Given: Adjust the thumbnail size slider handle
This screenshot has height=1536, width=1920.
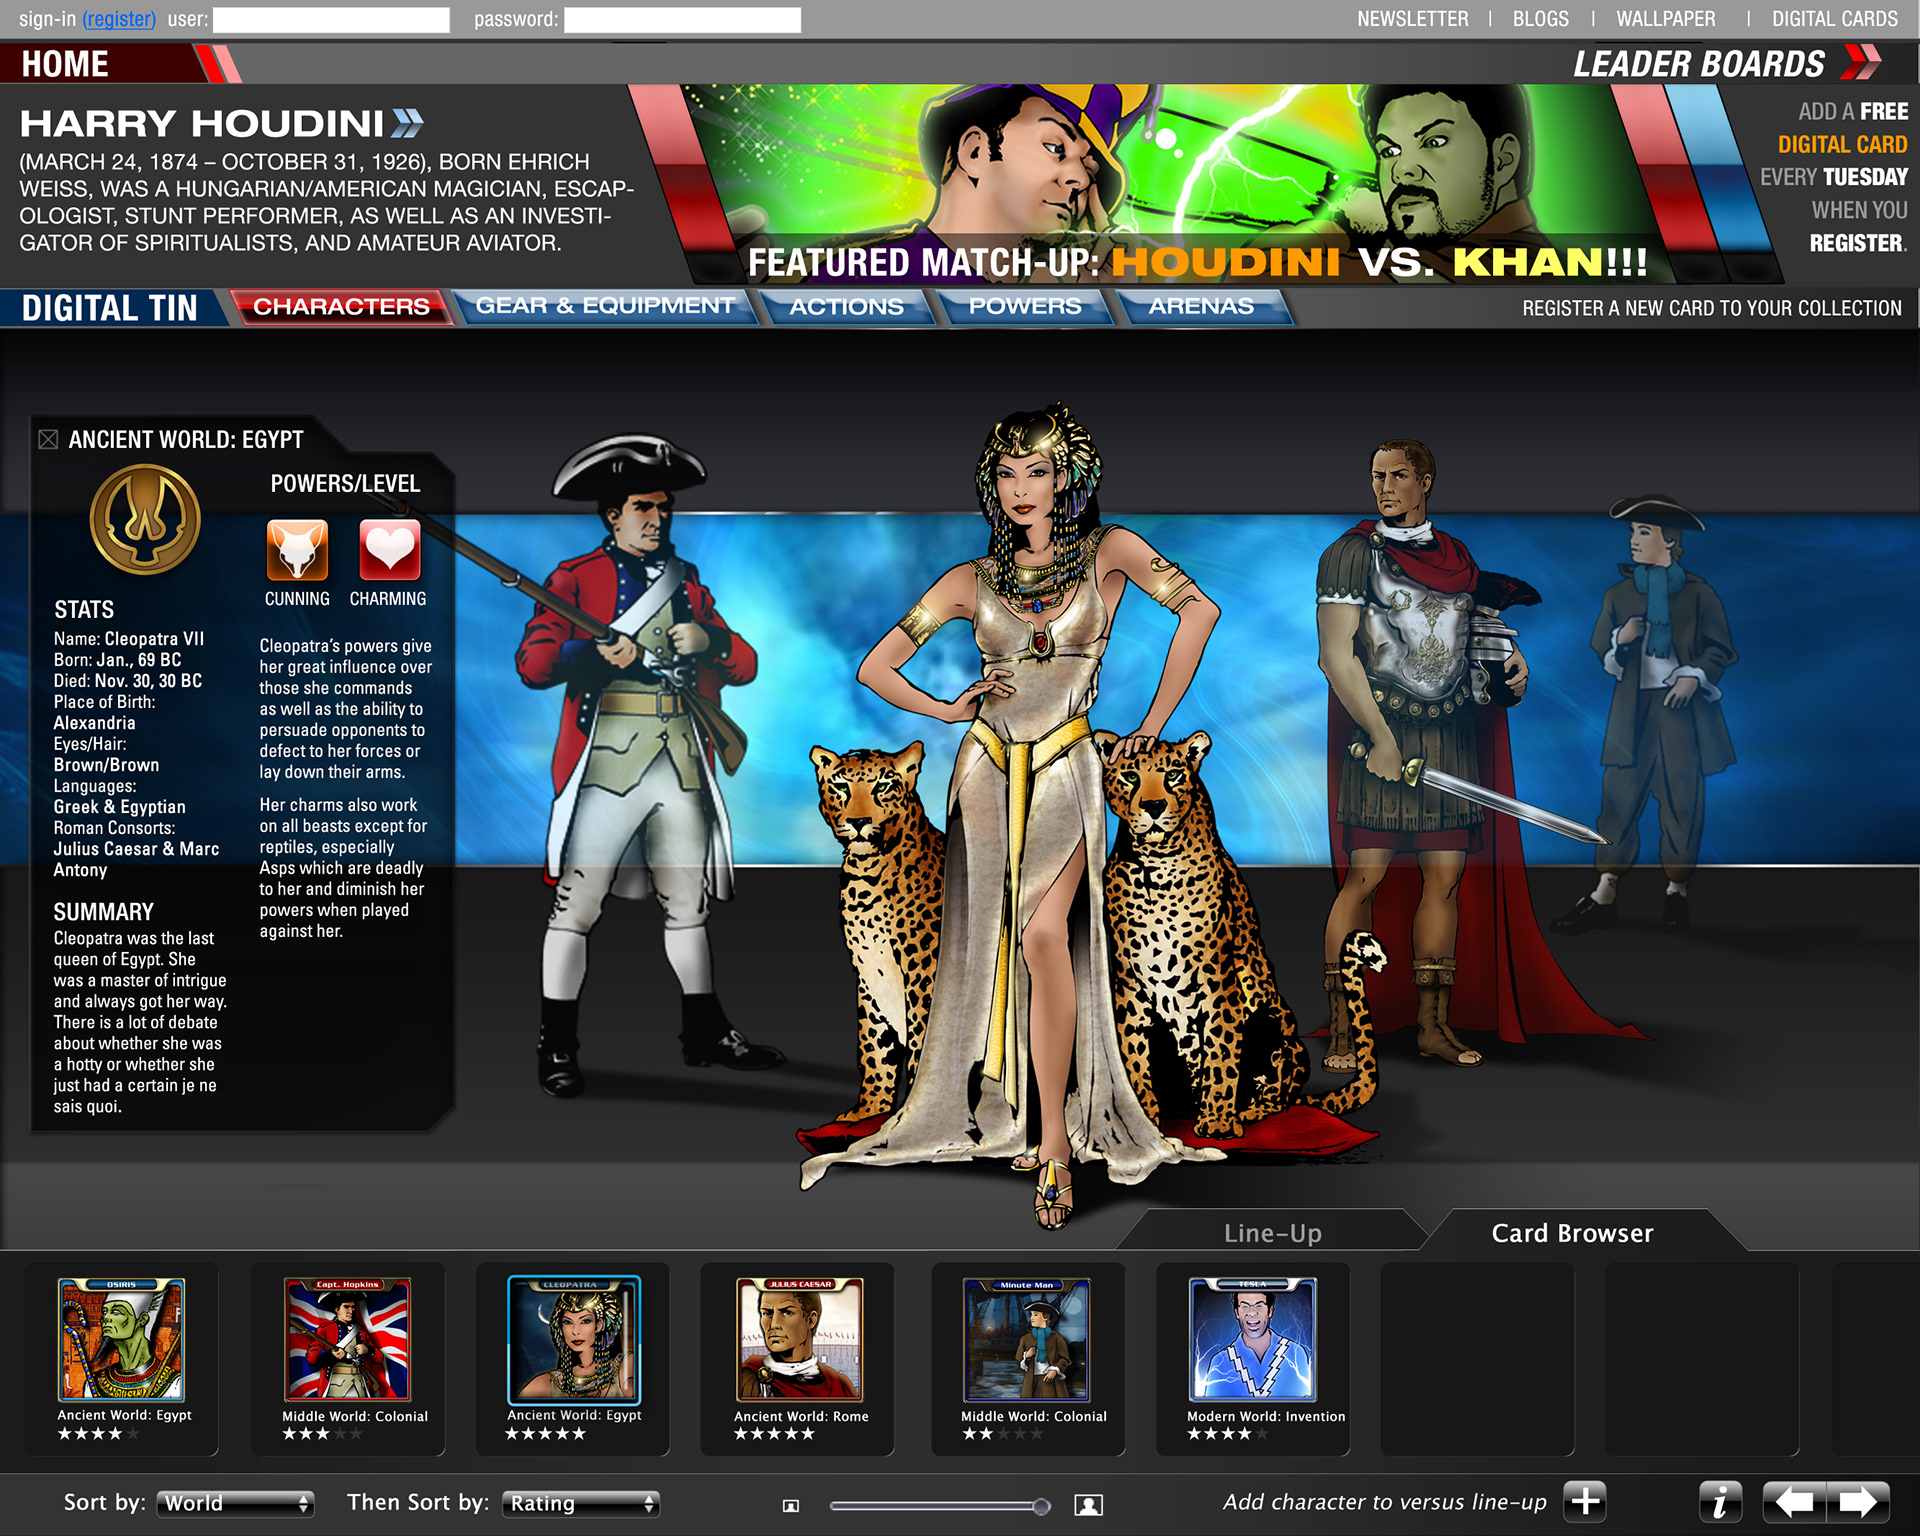Looking at the screenshot, I should 1041,1505.
